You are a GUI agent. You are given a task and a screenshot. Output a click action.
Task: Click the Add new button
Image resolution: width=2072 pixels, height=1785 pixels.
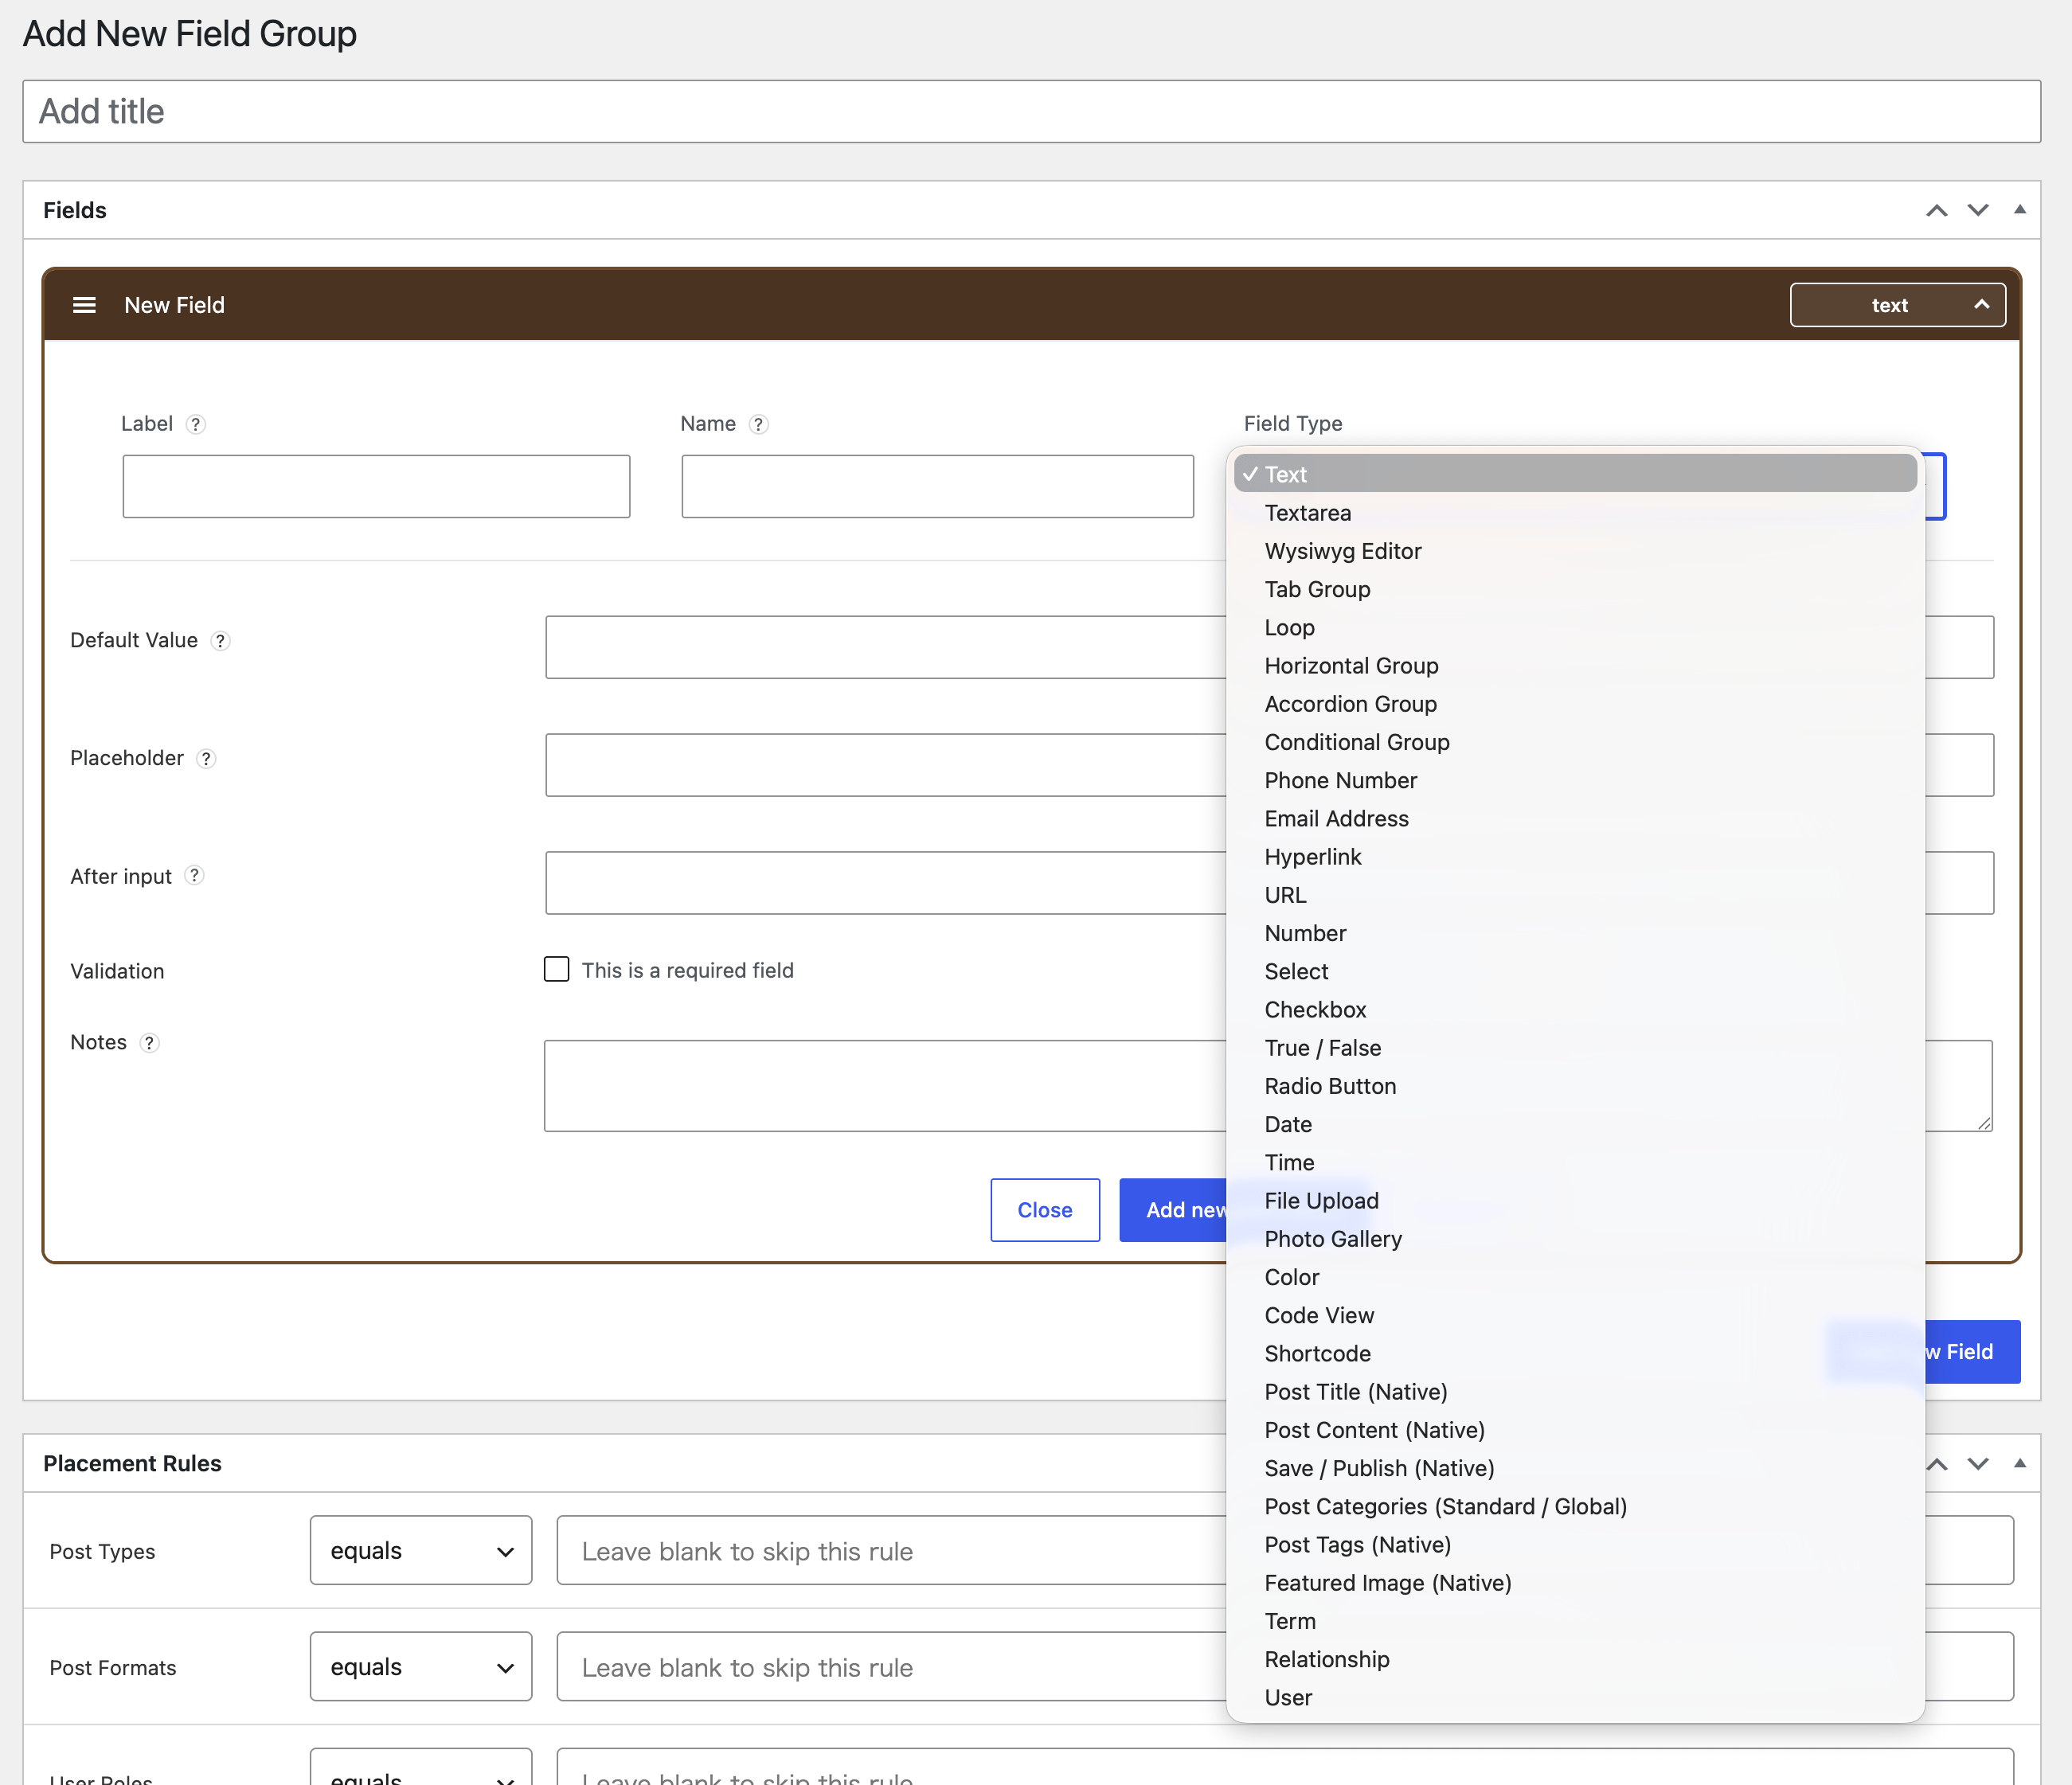tap(1174, 1210)
